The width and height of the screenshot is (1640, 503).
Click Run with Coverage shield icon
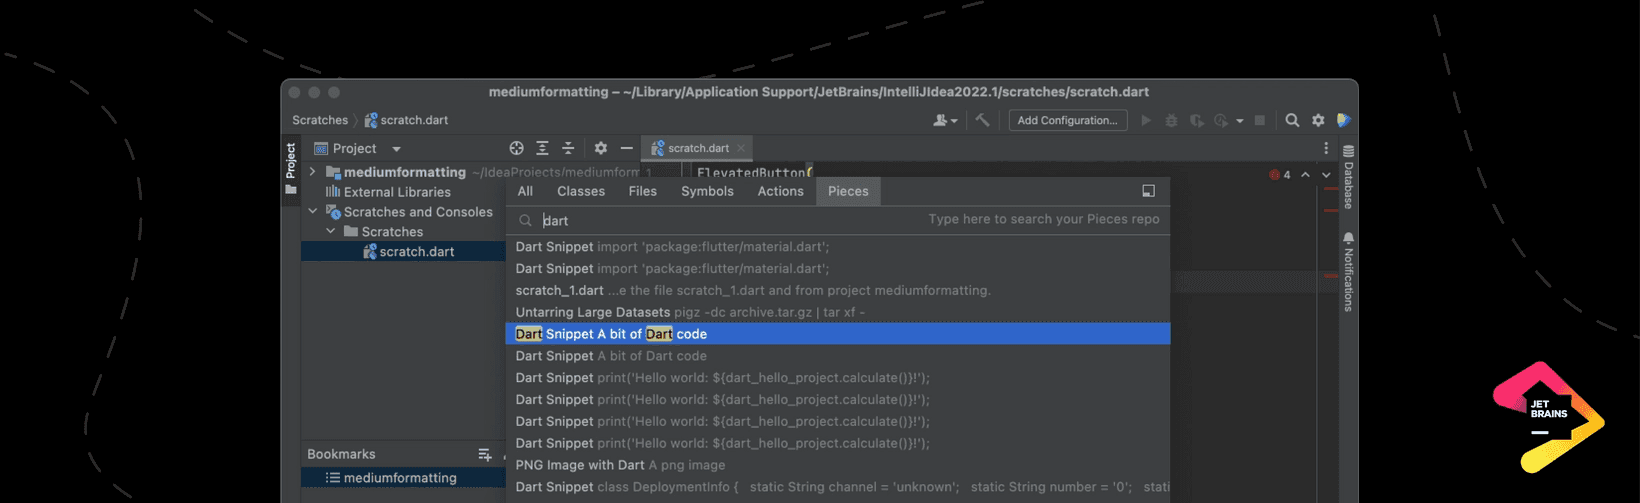(1196, 120)
